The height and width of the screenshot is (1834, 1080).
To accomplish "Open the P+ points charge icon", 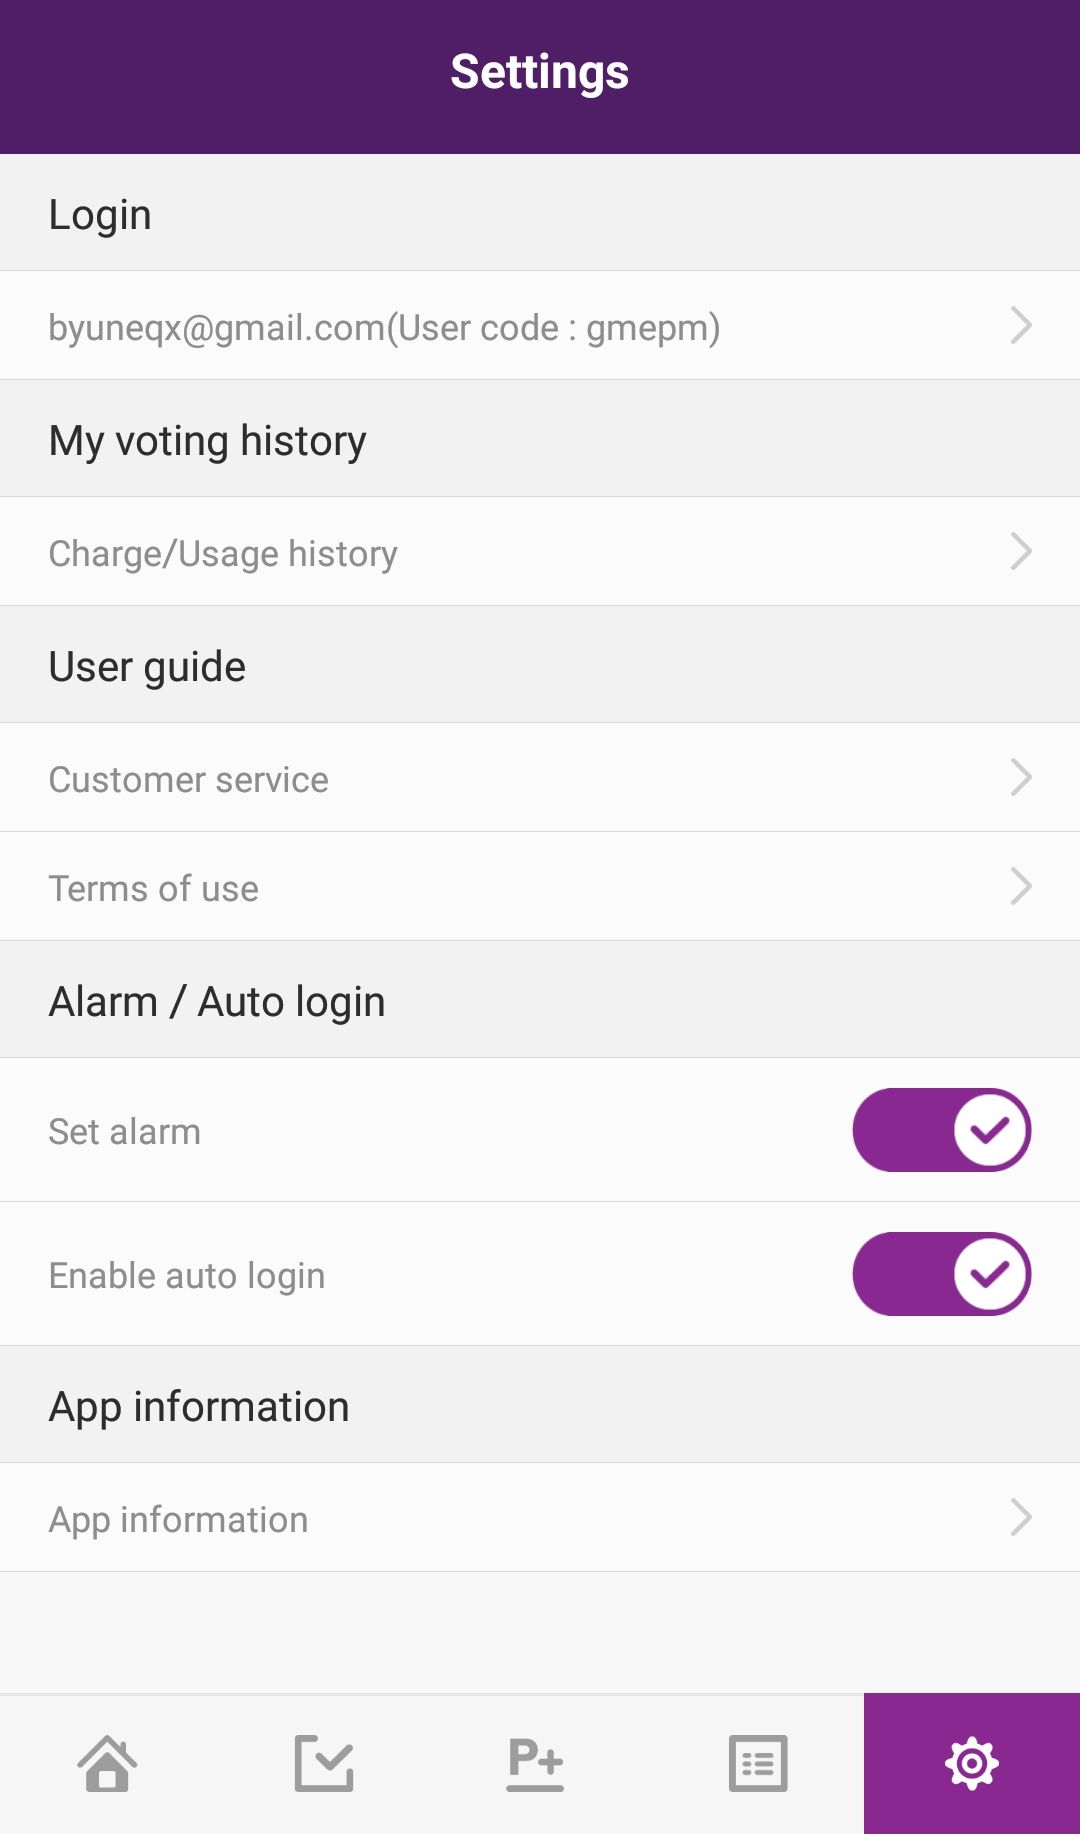I will pos(536,1763).
